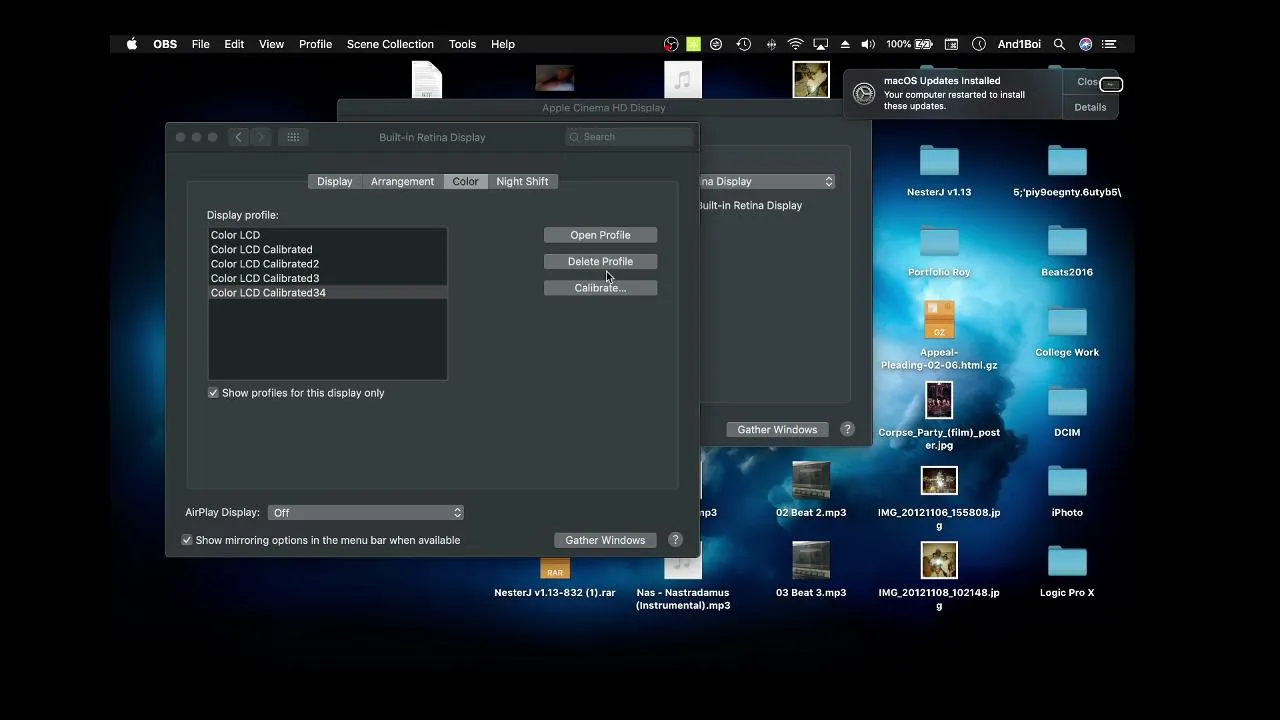The width and height of the screenshot is (1280, 720).
Task: Open the File menu
Action: 200,44
